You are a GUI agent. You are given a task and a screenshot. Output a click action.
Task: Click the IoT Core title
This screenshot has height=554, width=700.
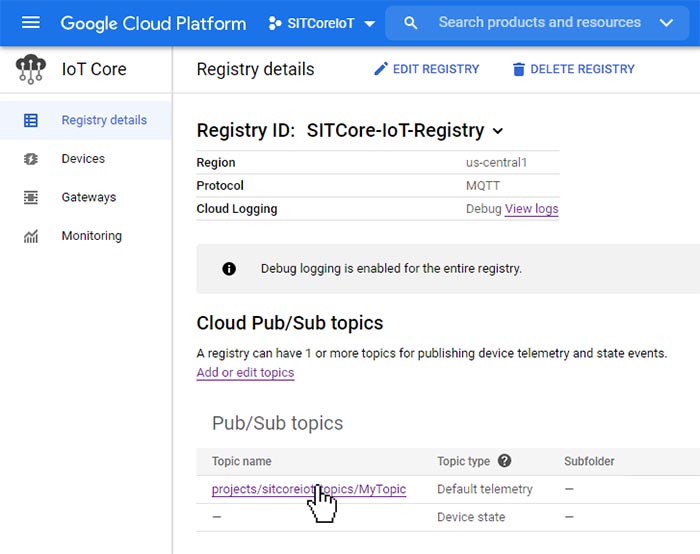pyautogui.click(x=94, y=69)
